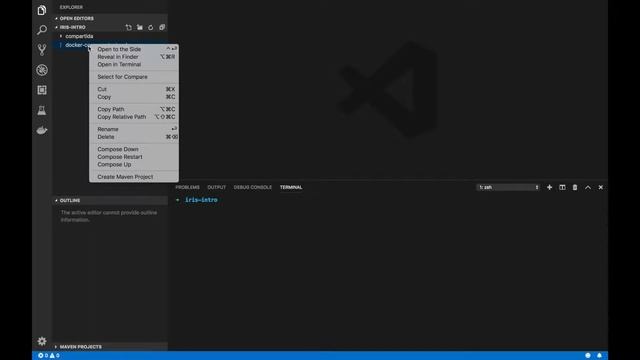Screen dimensions: 640x360
Task: Click the Refresh Explorer icon
Action: coord(151,27)
